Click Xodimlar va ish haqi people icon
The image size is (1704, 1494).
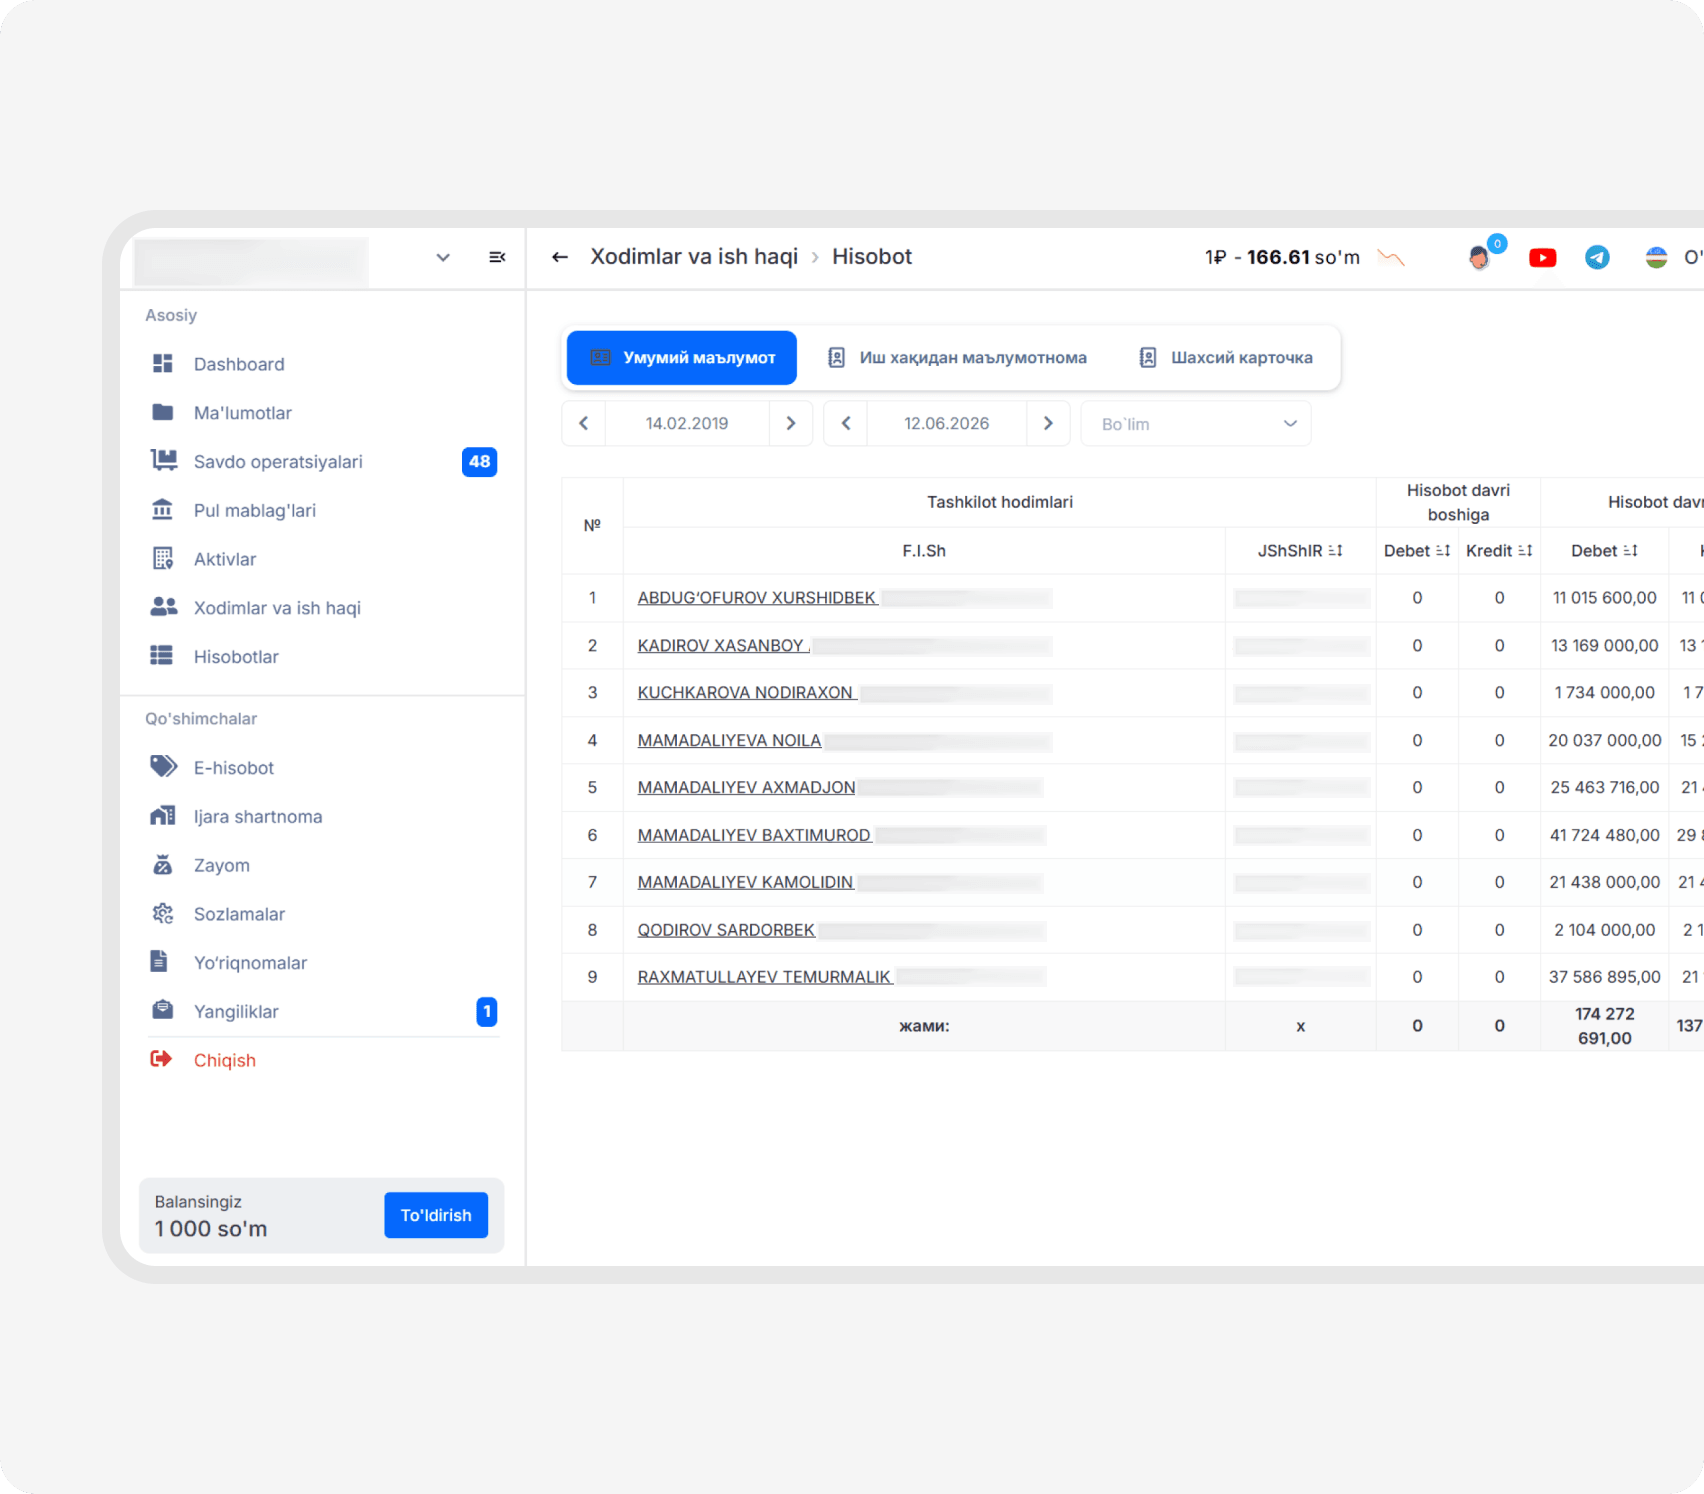[163, 607]
